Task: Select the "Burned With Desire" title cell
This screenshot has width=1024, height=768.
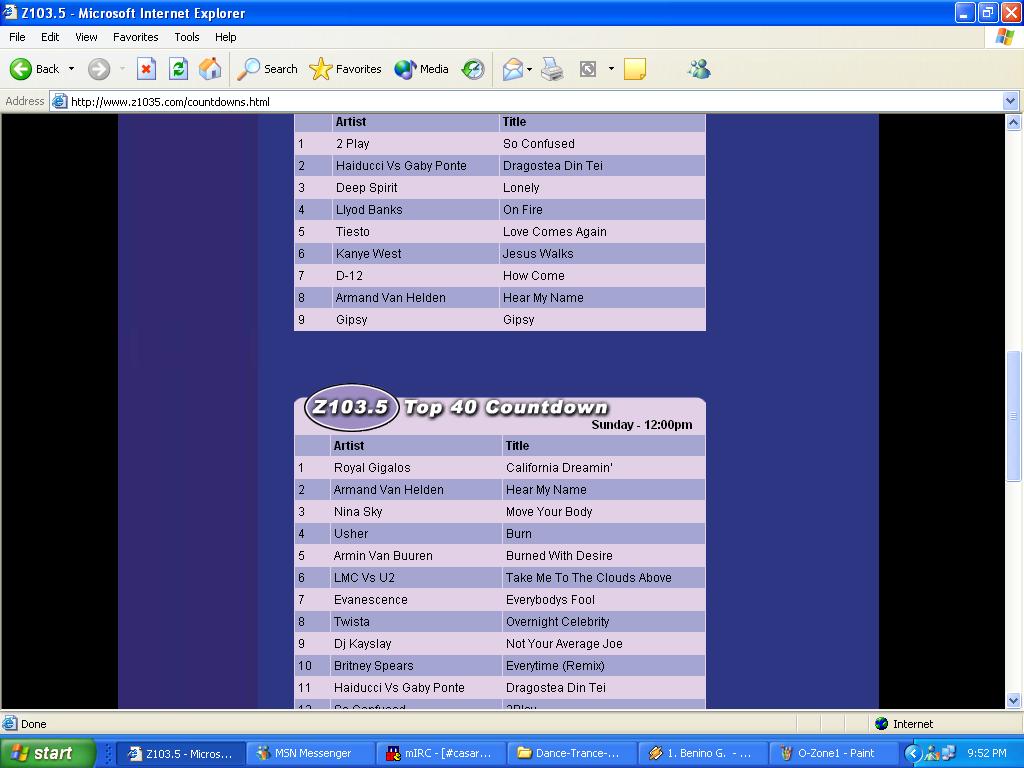Action: (x=603, y=556)
